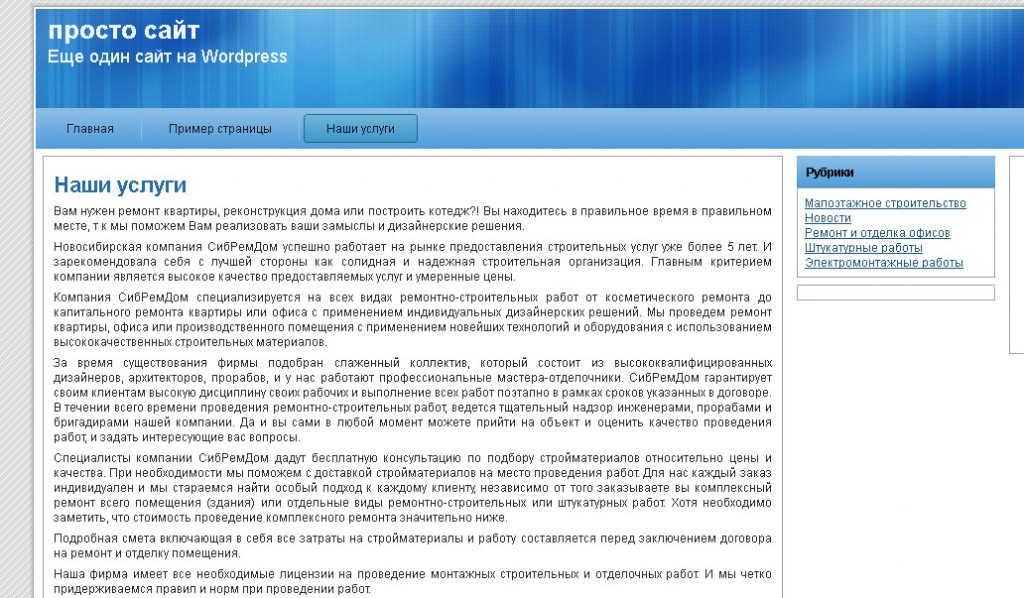Viewport: 1024px width, 598px height.
Task: Click the empty widget box under Рубрики
Action: [x=895, y=292]
